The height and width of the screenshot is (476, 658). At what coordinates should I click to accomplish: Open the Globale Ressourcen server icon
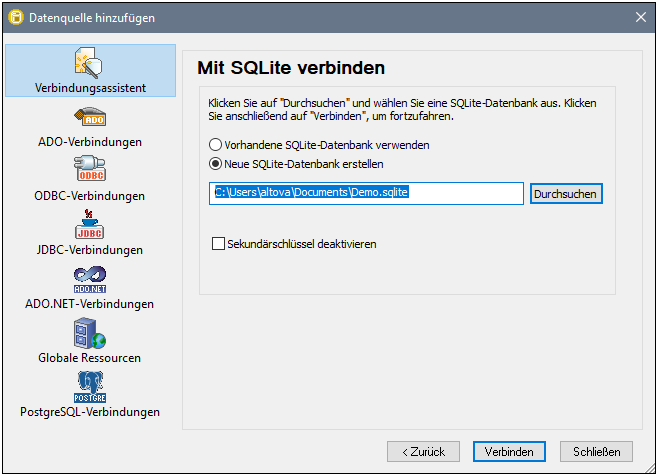point(89,333)
